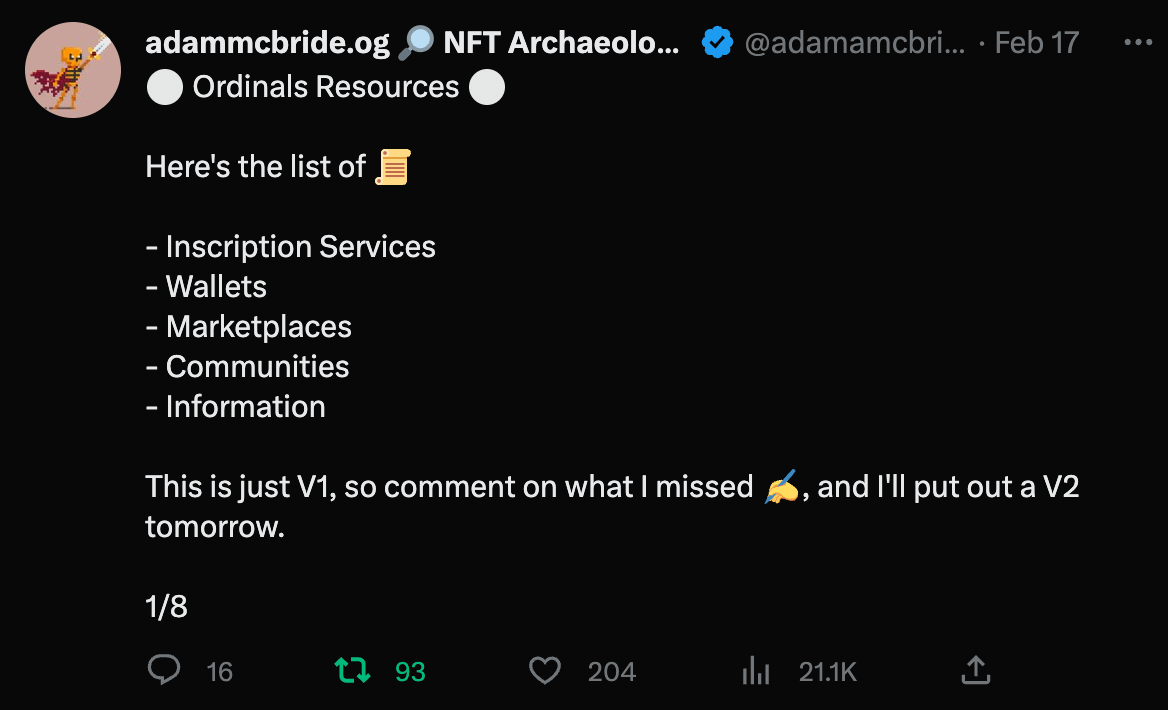Click the magnifying glass emoji in the name

(415, 43)
